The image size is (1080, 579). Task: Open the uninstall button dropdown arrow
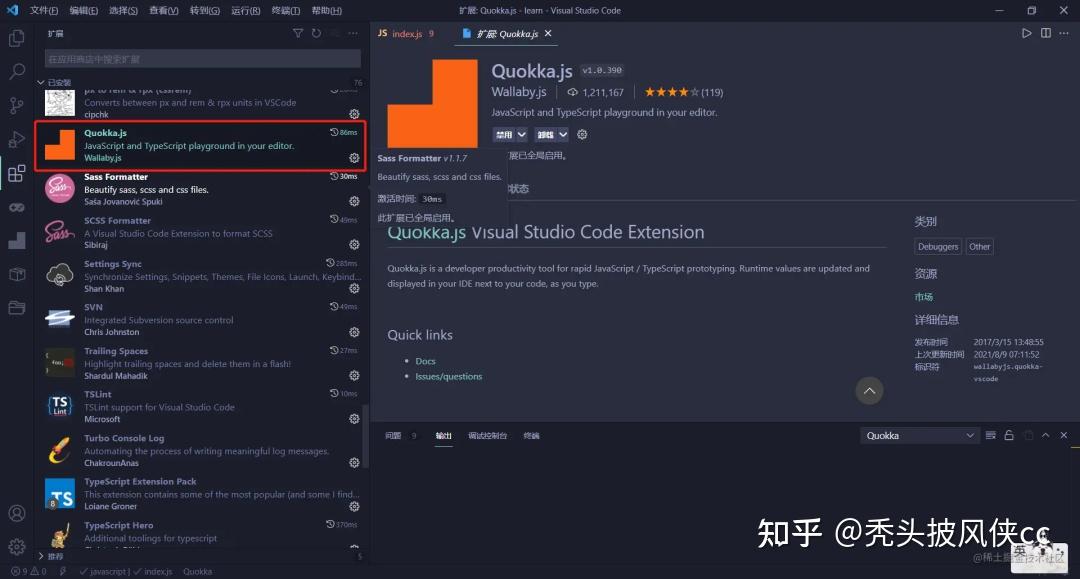[563, 134]
